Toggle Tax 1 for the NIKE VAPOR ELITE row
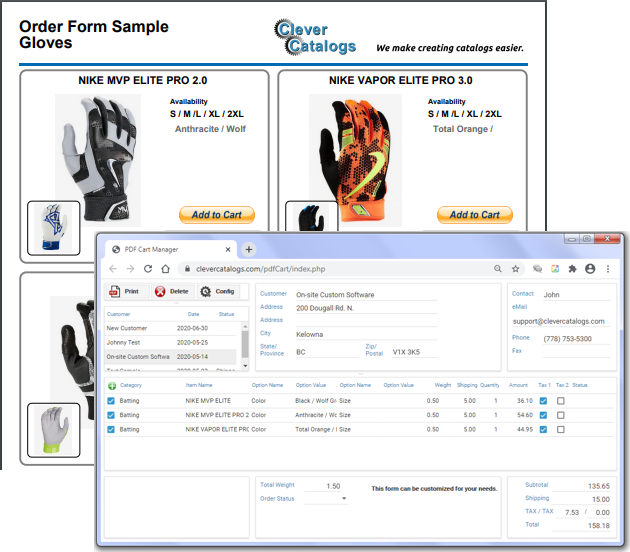This screenshot has width=630, height=552. coord(543,429)
